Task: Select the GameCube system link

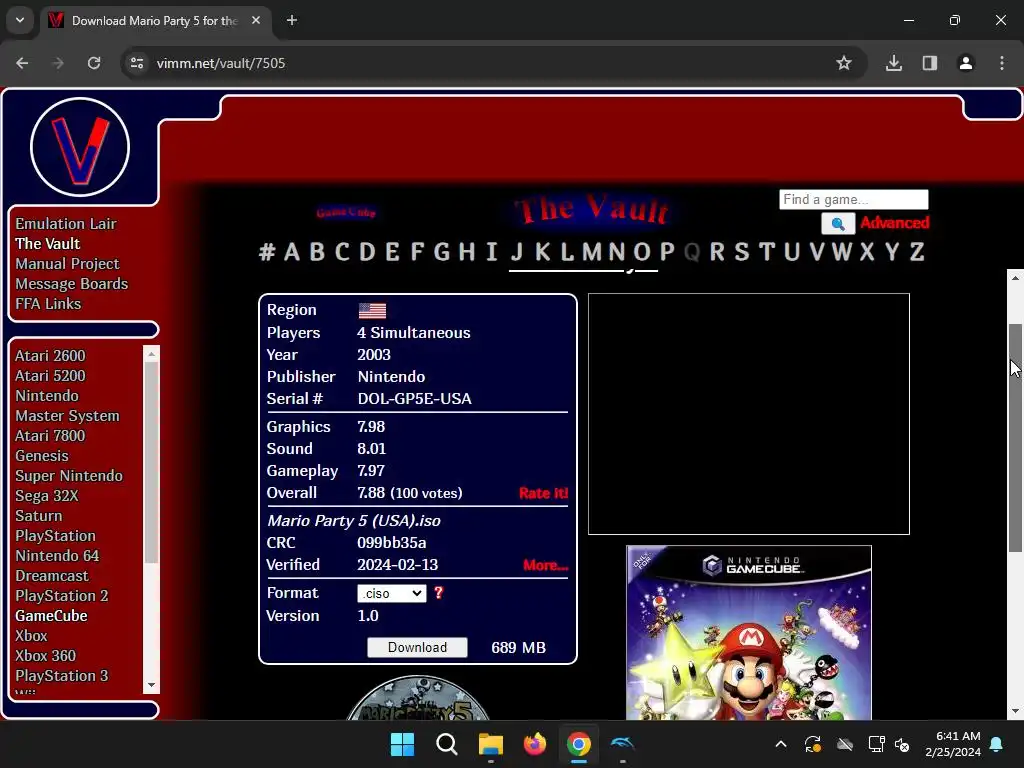Action: click(52, 616)
